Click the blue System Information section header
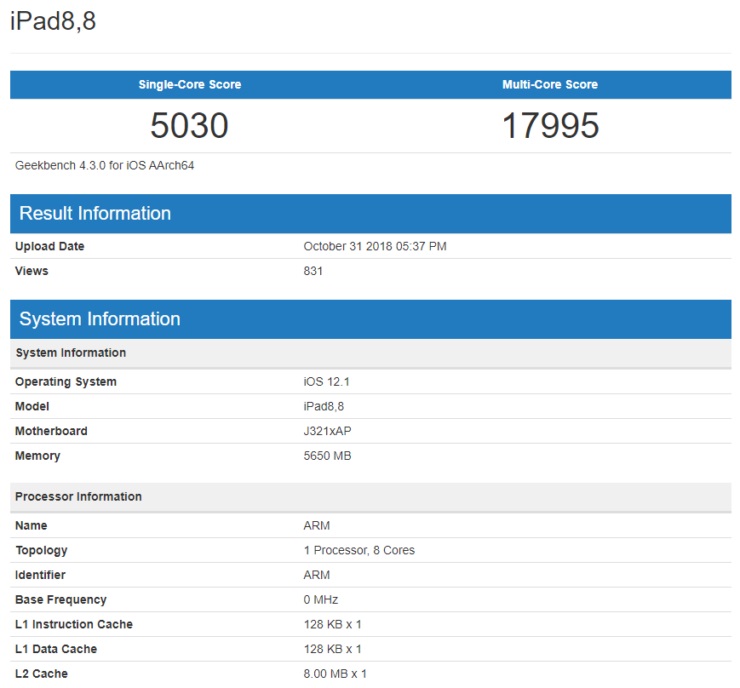The width and height of the screenshot is (740, 688). pos(100,319)
